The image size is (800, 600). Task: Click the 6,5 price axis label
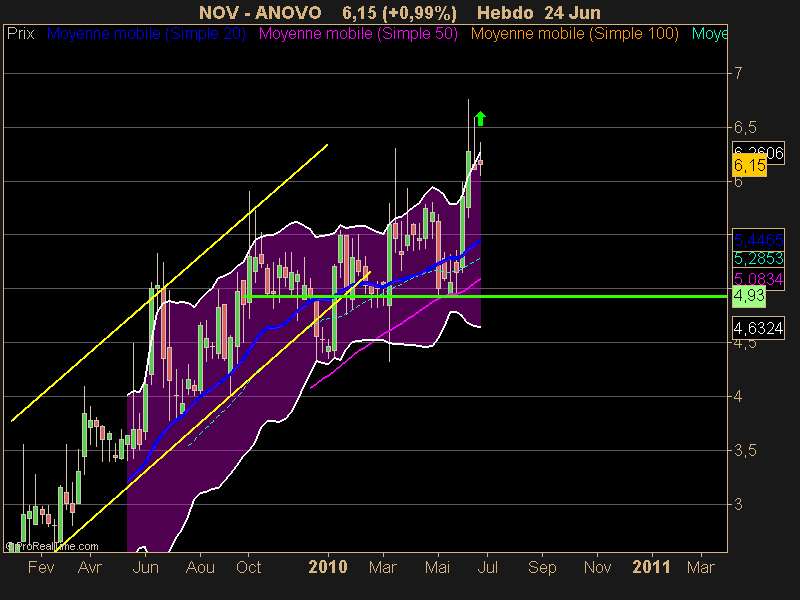pos(745,127)
